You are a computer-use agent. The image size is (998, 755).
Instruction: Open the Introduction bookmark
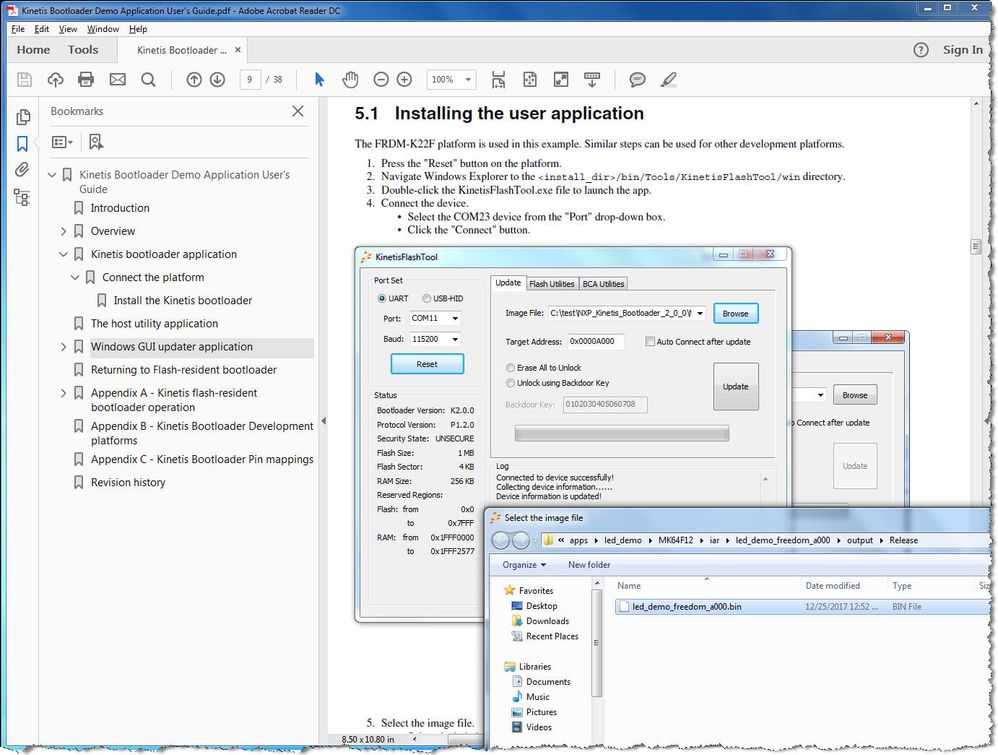coord(120,208)
